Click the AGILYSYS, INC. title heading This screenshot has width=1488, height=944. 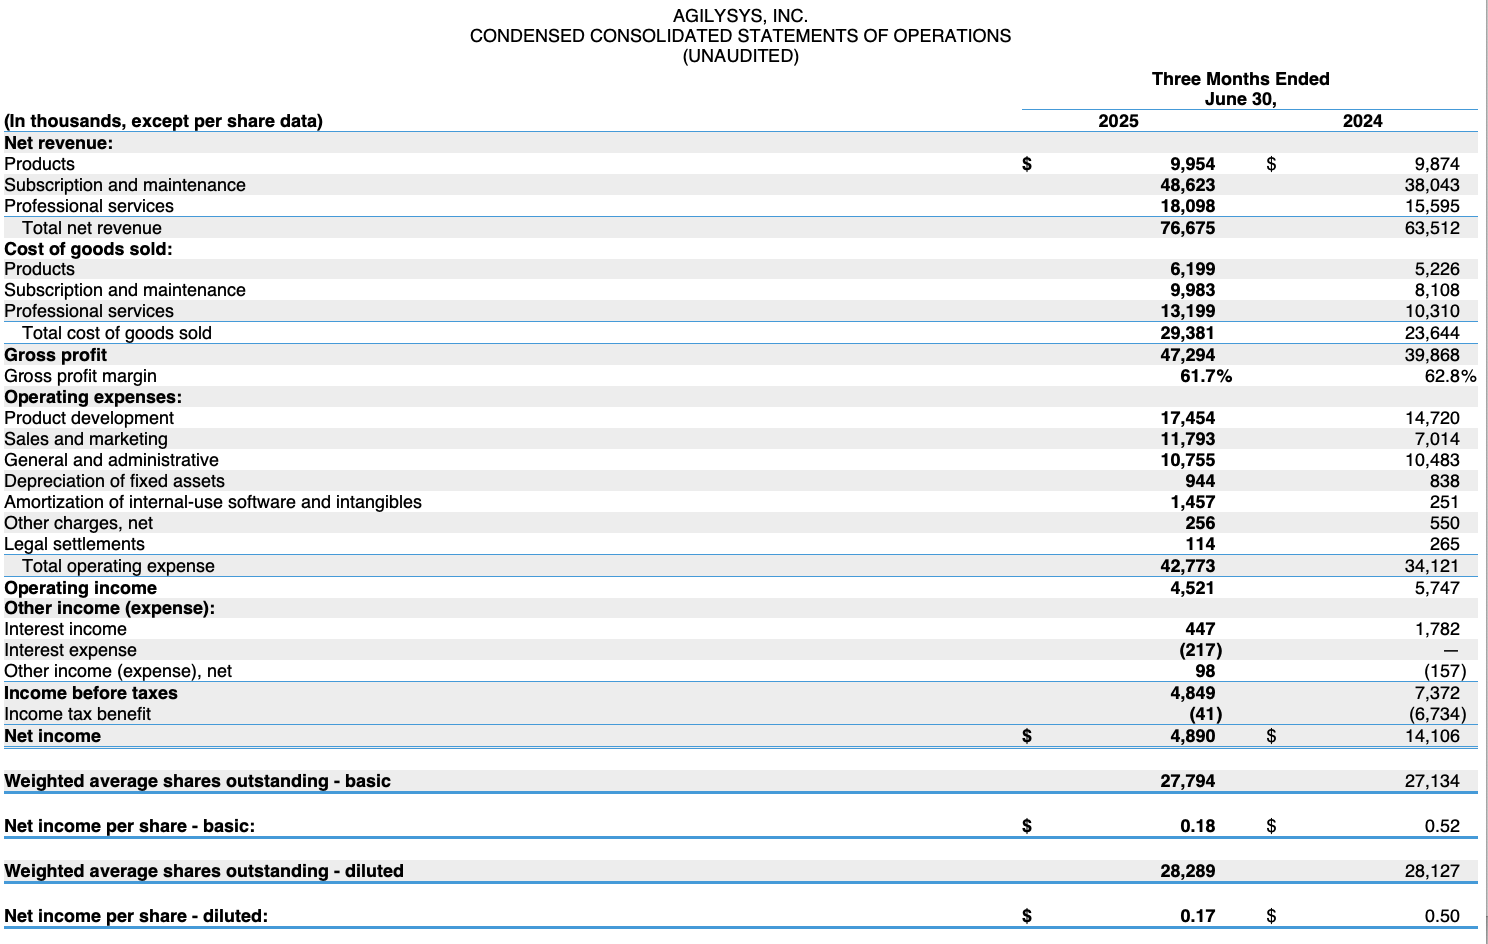[740, 16]
